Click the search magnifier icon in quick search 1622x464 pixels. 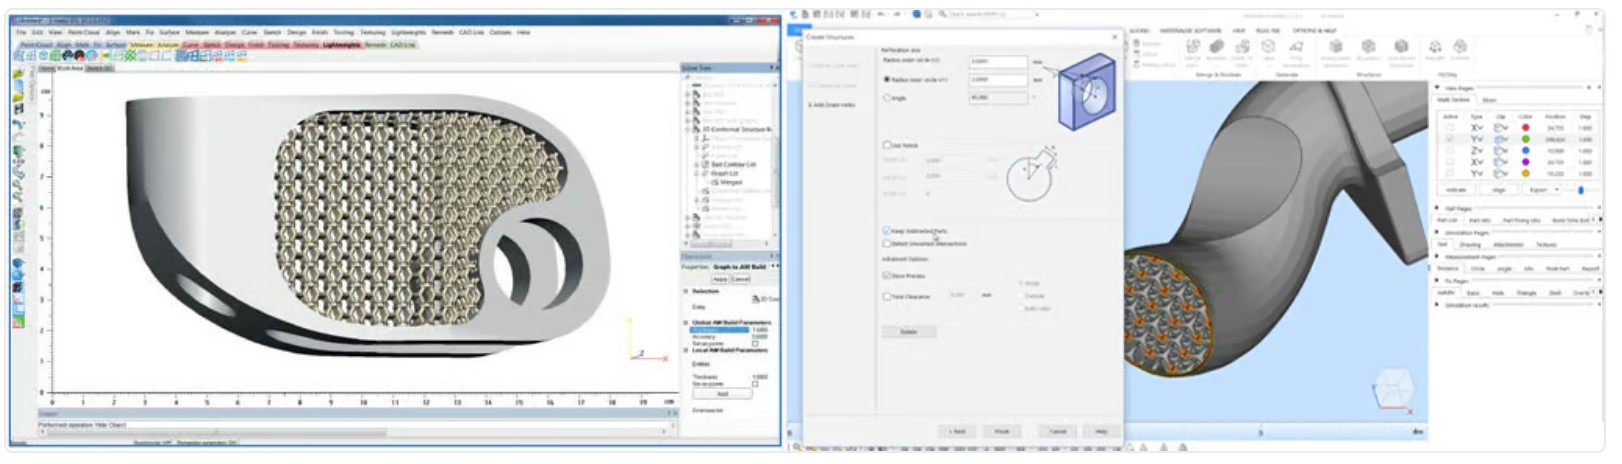[x=943, y=14]
